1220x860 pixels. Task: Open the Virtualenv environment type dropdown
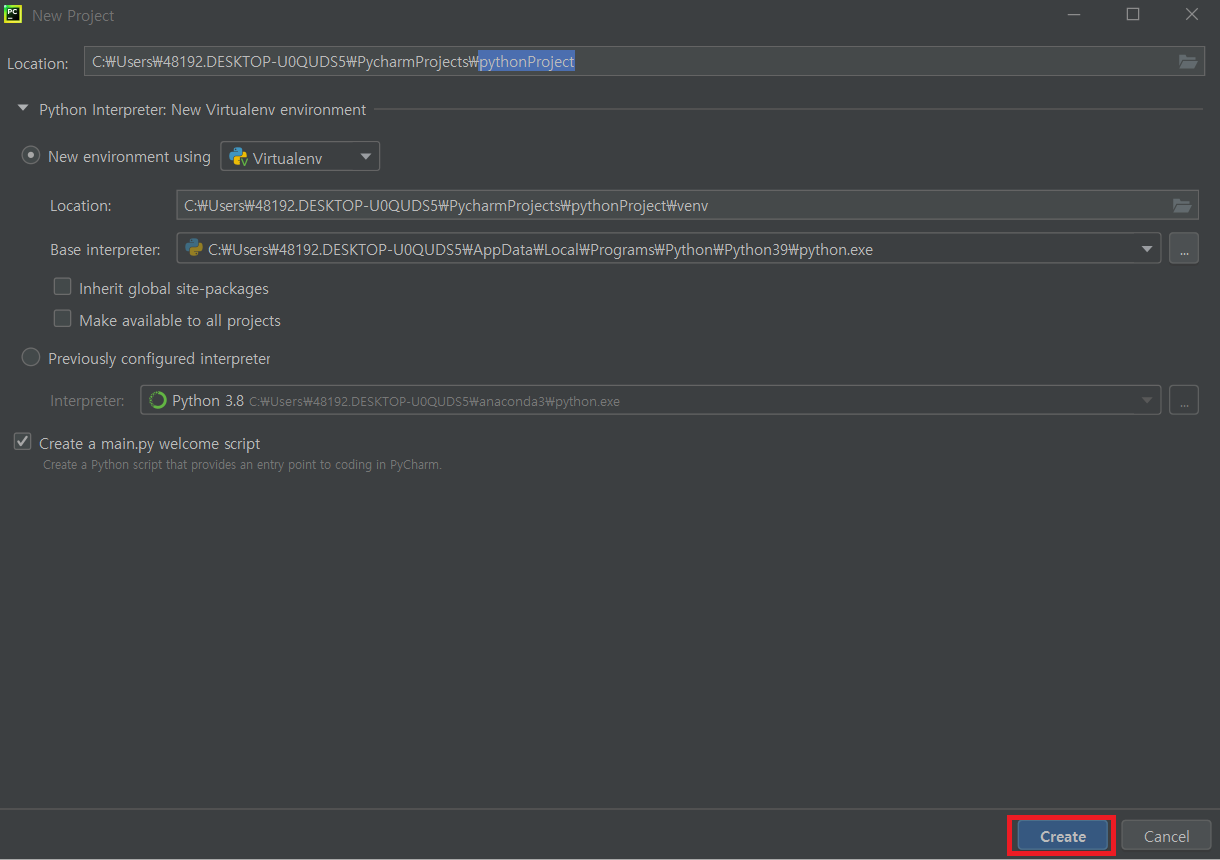tap(300, 157)
